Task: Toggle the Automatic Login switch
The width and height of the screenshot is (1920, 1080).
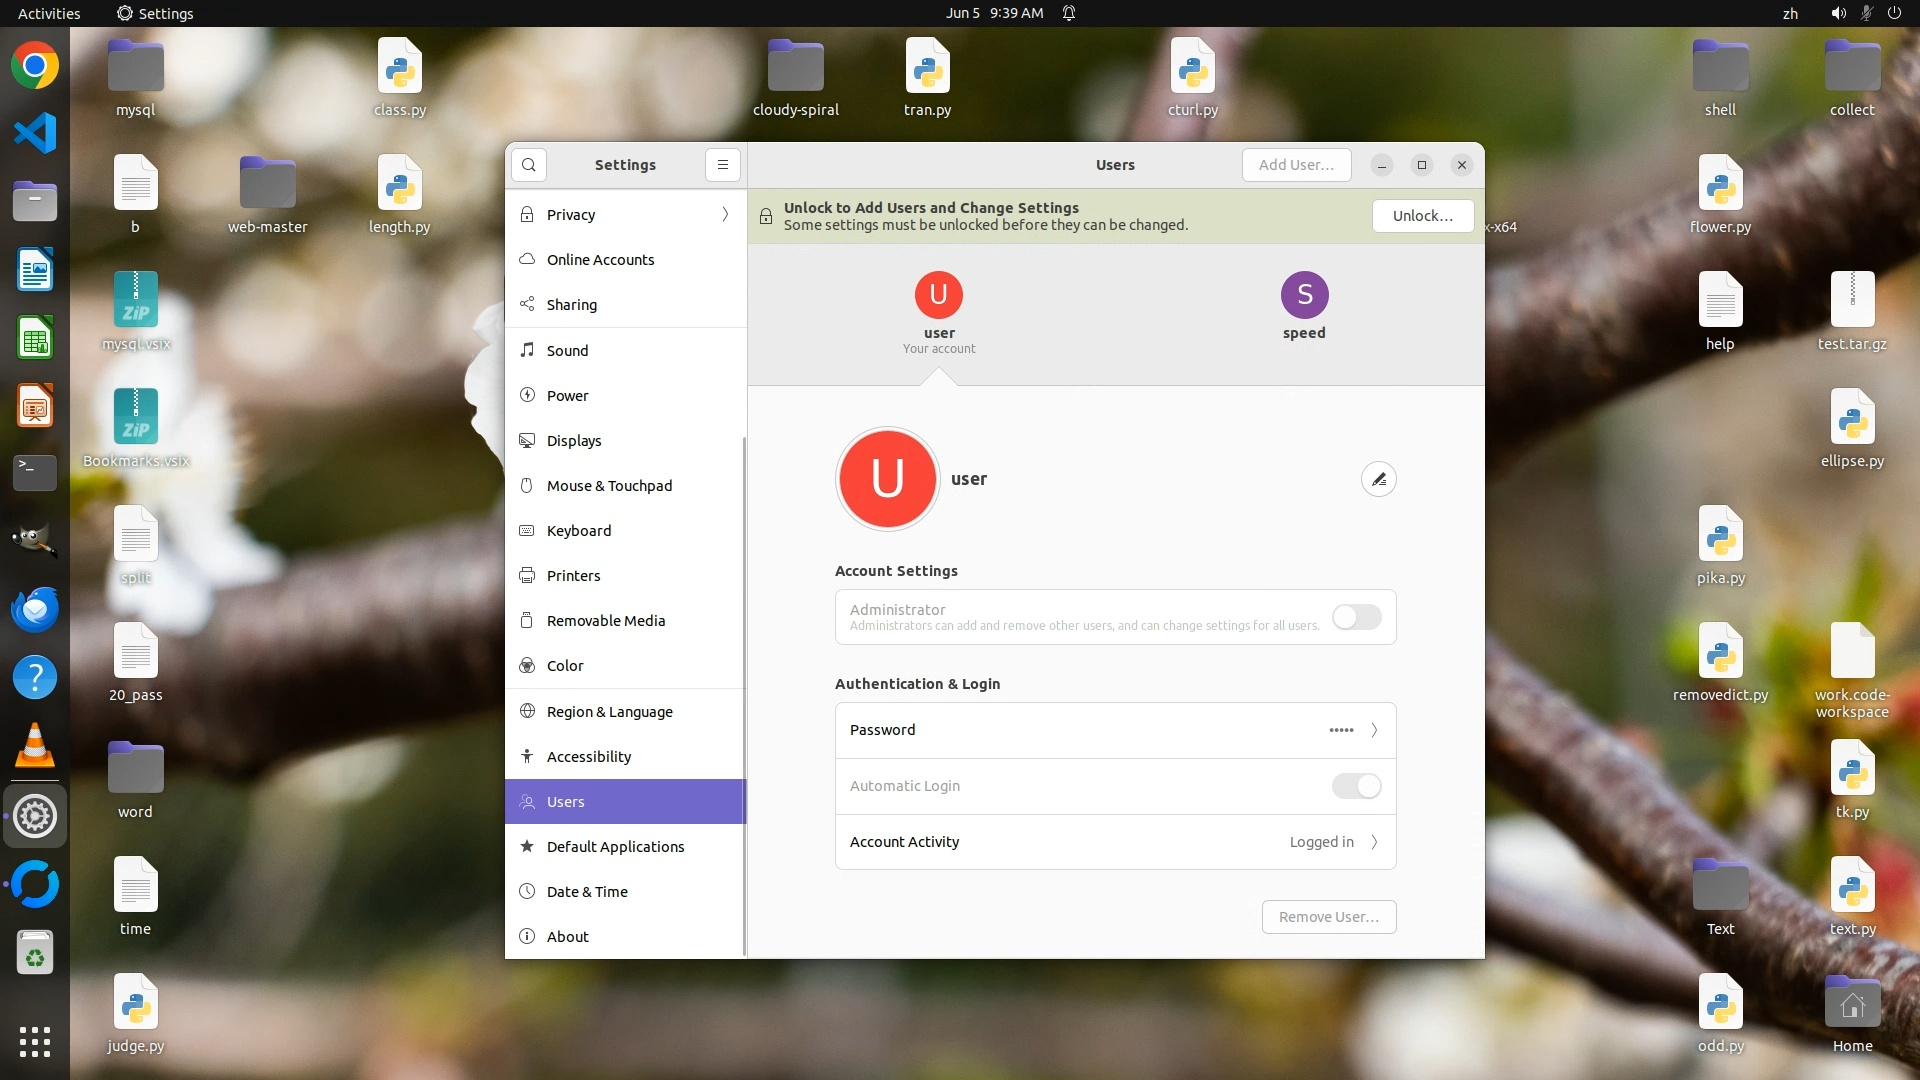Action: (1356, 786)
